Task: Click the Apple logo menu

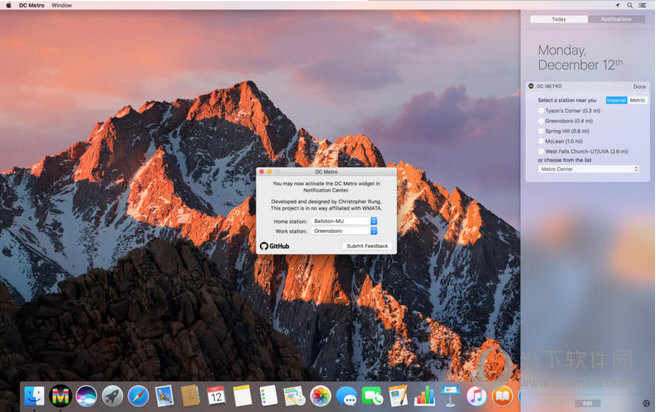Action: [x=8, y=5]
